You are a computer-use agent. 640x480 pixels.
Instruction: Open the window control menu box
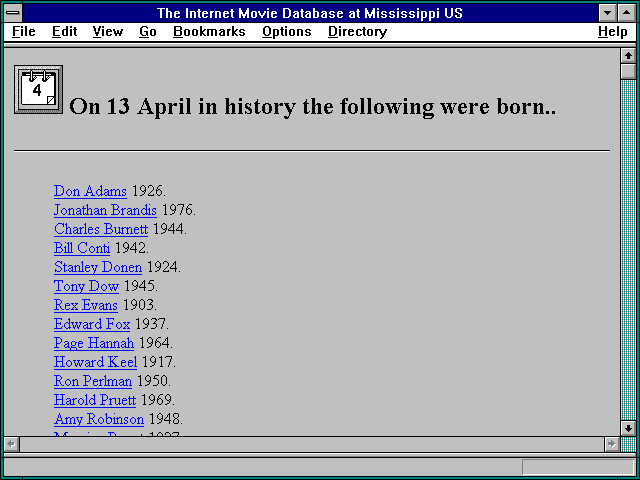click(13, 13)
